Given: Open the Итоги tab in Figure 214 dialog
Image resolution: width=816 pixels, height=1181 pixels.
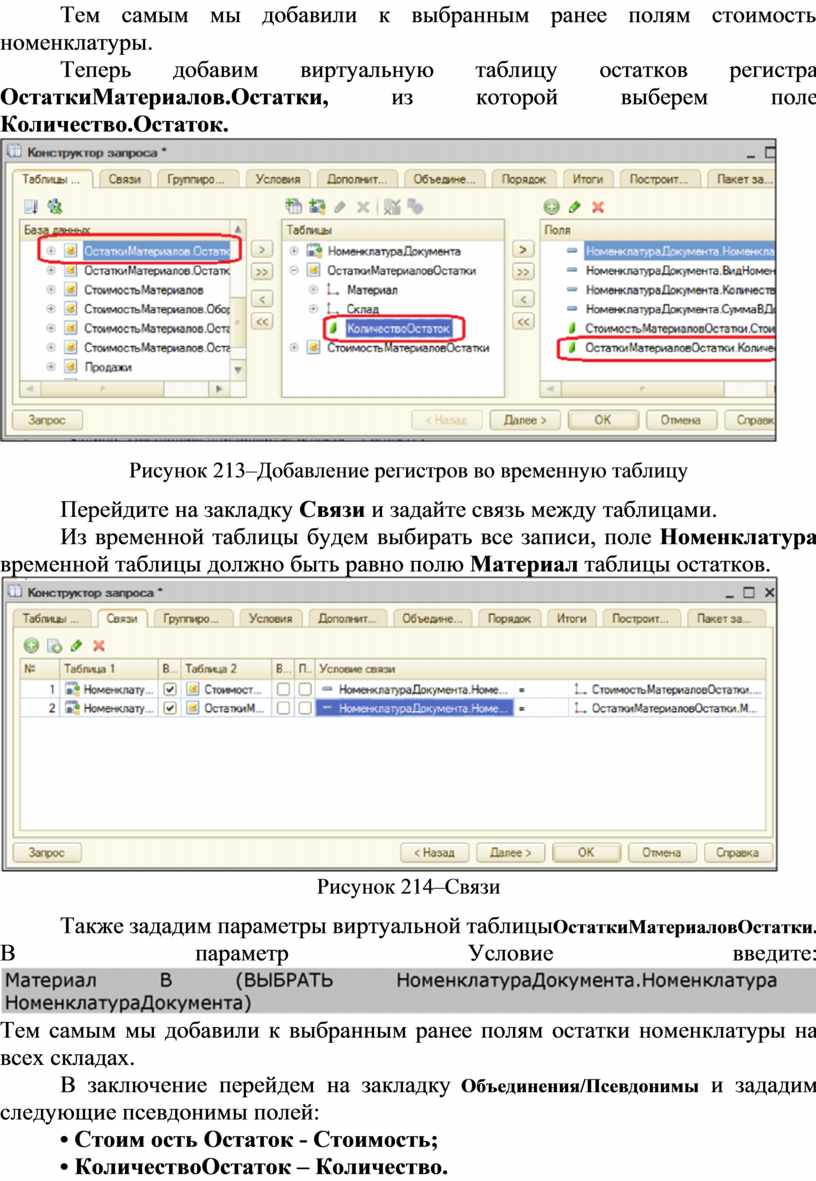Looking at the screenshot, I should [572, 619].
